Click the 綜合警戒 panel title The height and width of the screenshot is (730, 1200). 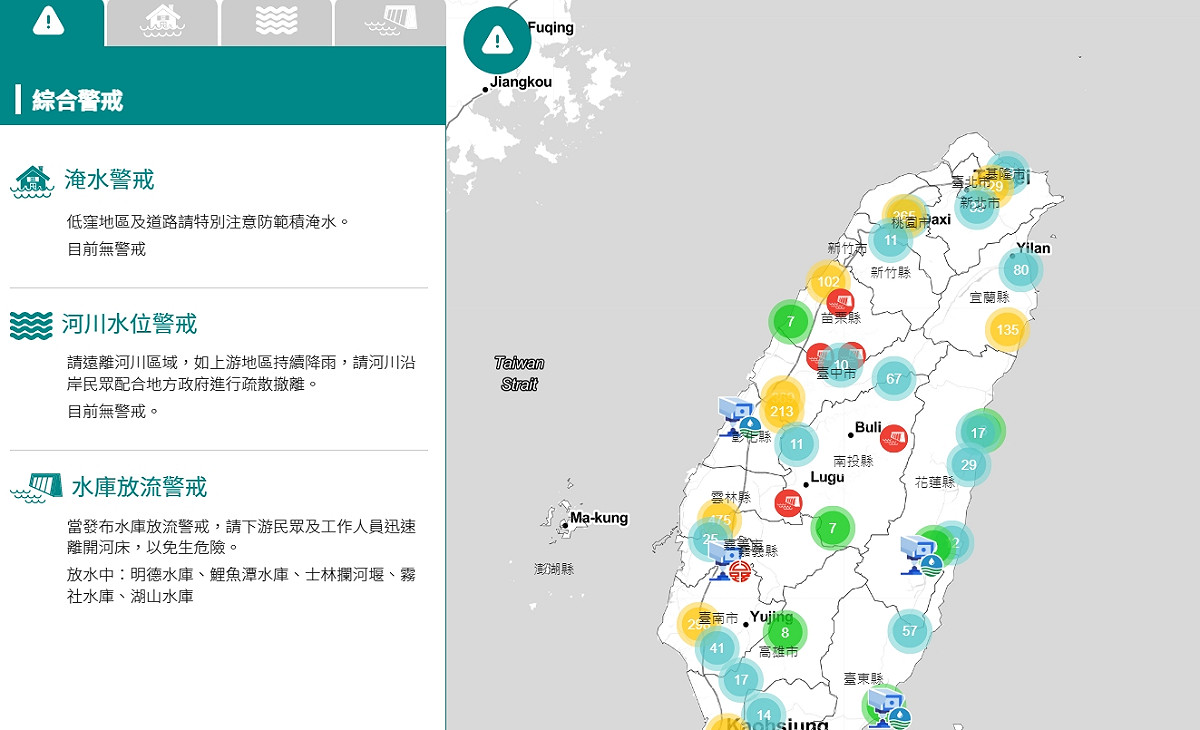[78, 100]
